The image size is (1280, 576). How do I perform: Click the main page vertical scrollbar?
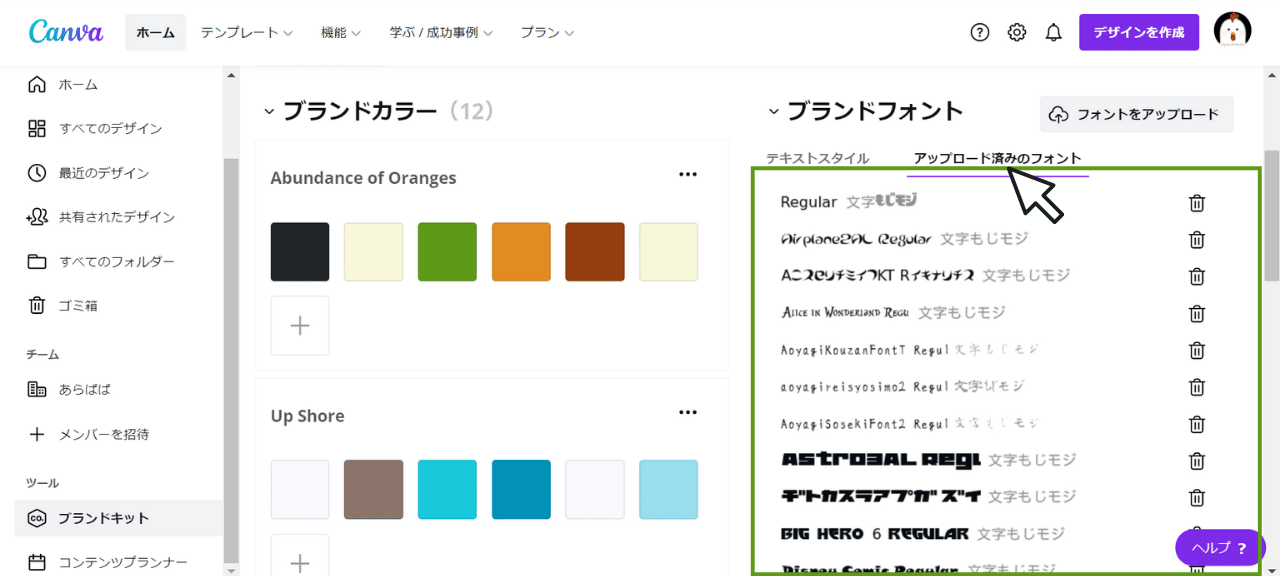1271,215
